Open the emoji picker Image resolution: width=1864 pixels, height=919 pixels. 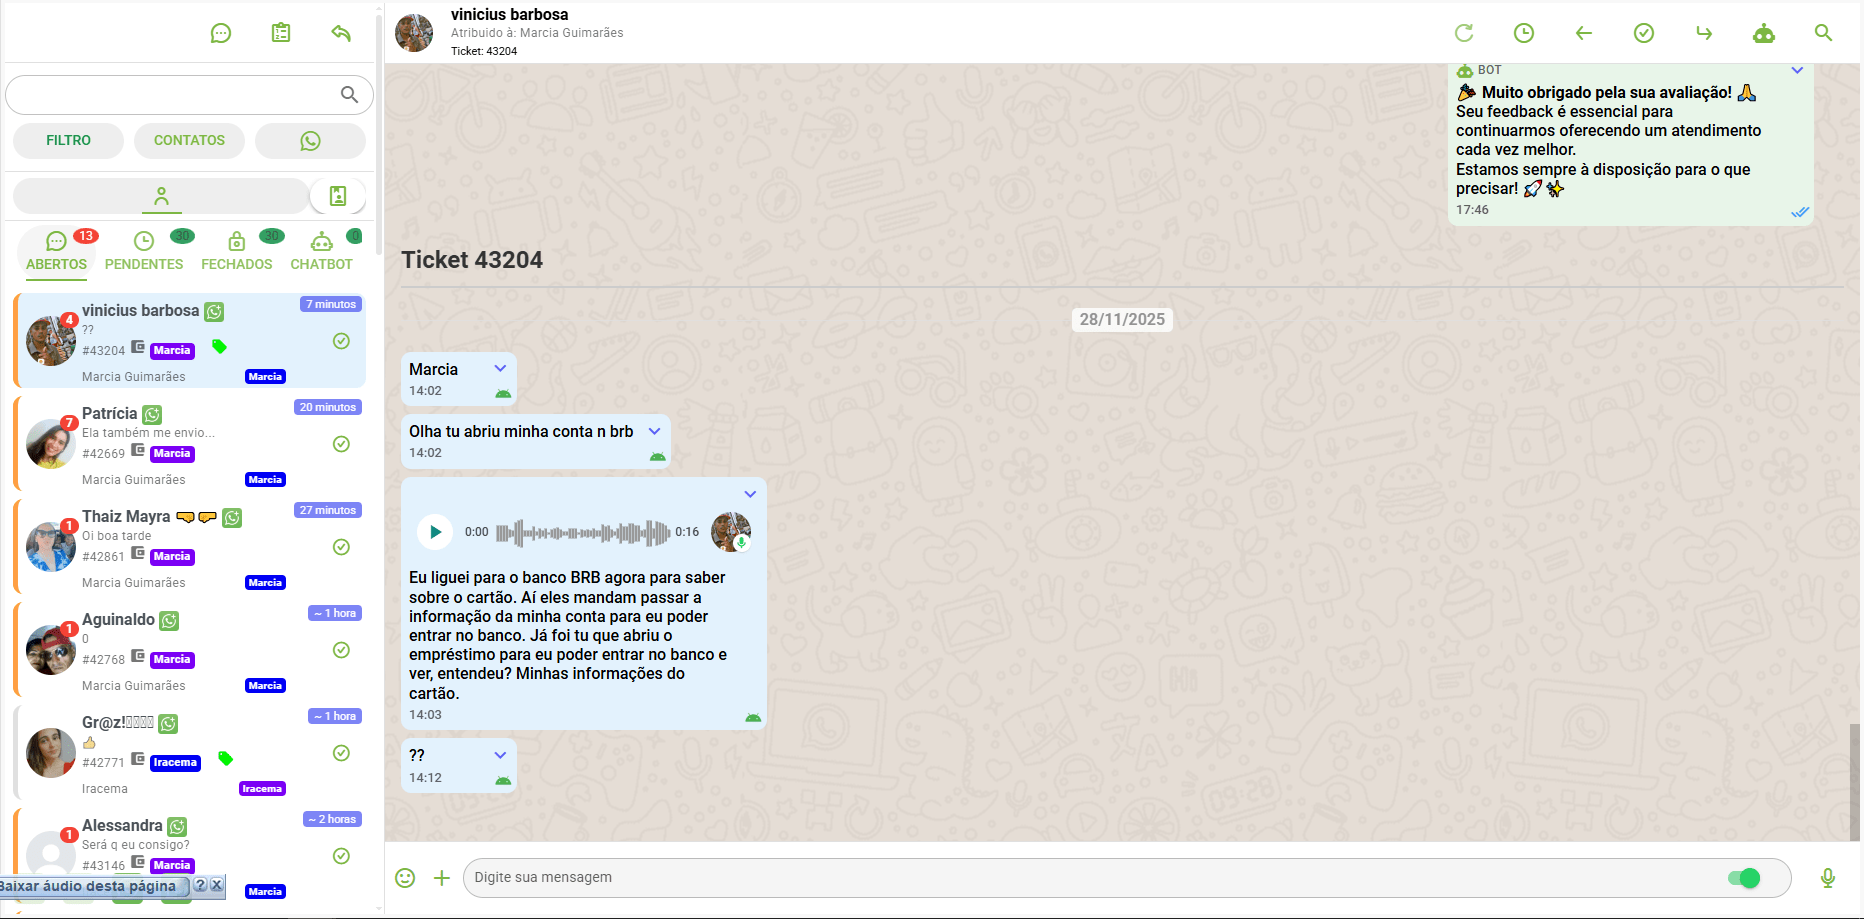tap(405, 878)
